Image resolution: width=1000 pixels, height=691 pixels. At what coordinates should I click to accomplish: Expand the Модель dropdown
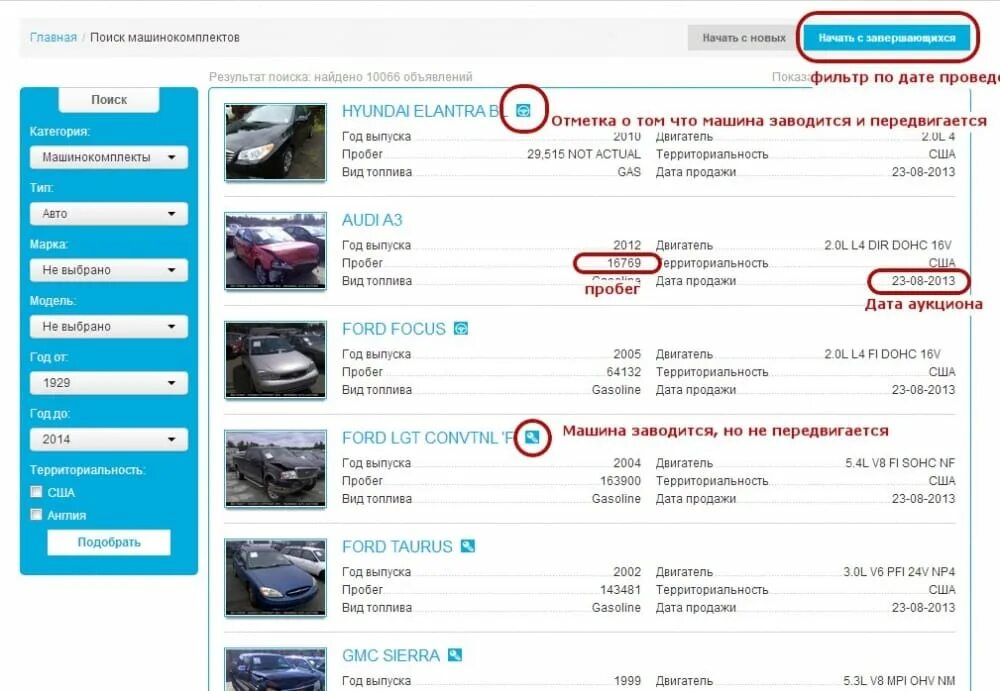[108, 326]
